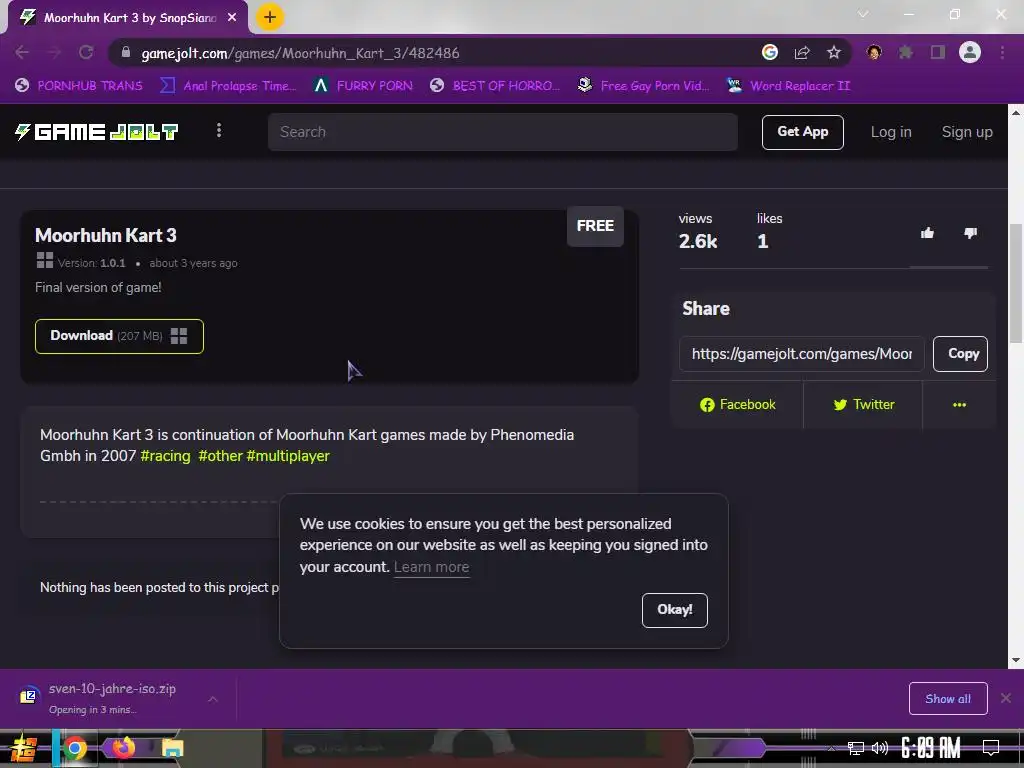The height and width of the screenshot is (768, 1024).
Task: Go forward in browser history
Action: [x=54, y=53]
